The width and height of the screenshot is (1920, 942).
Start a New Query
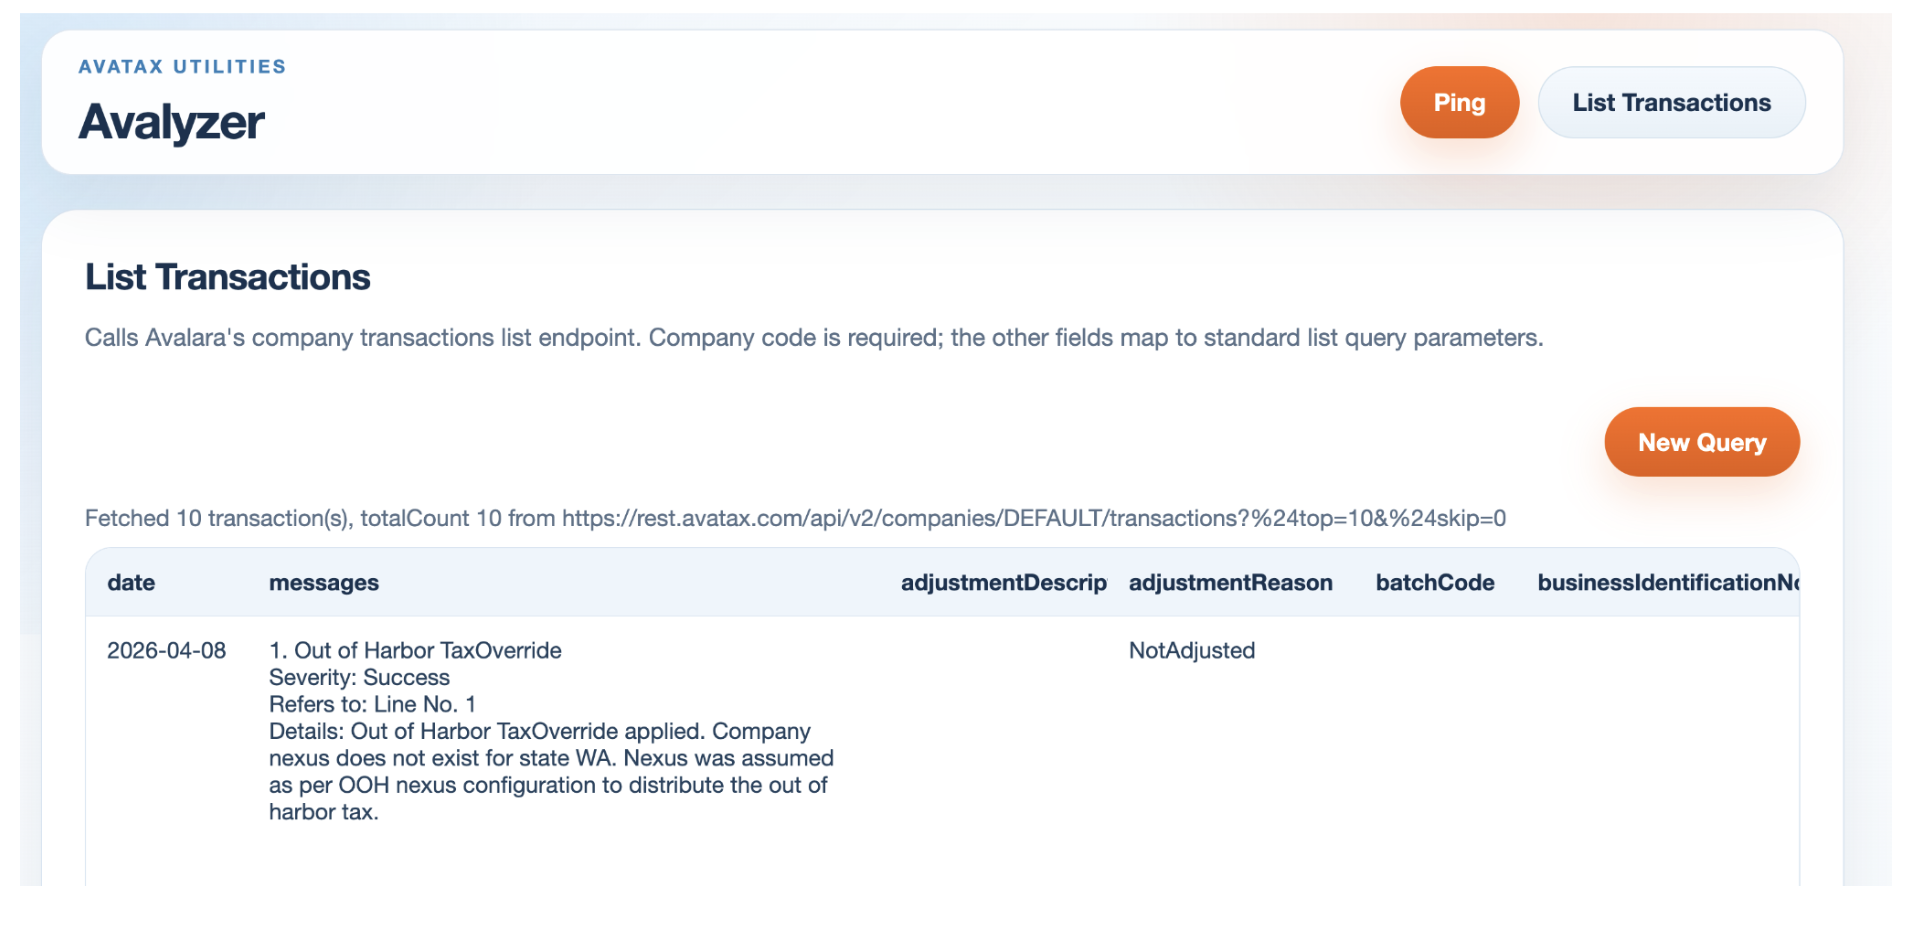(x=1701, y=441)
